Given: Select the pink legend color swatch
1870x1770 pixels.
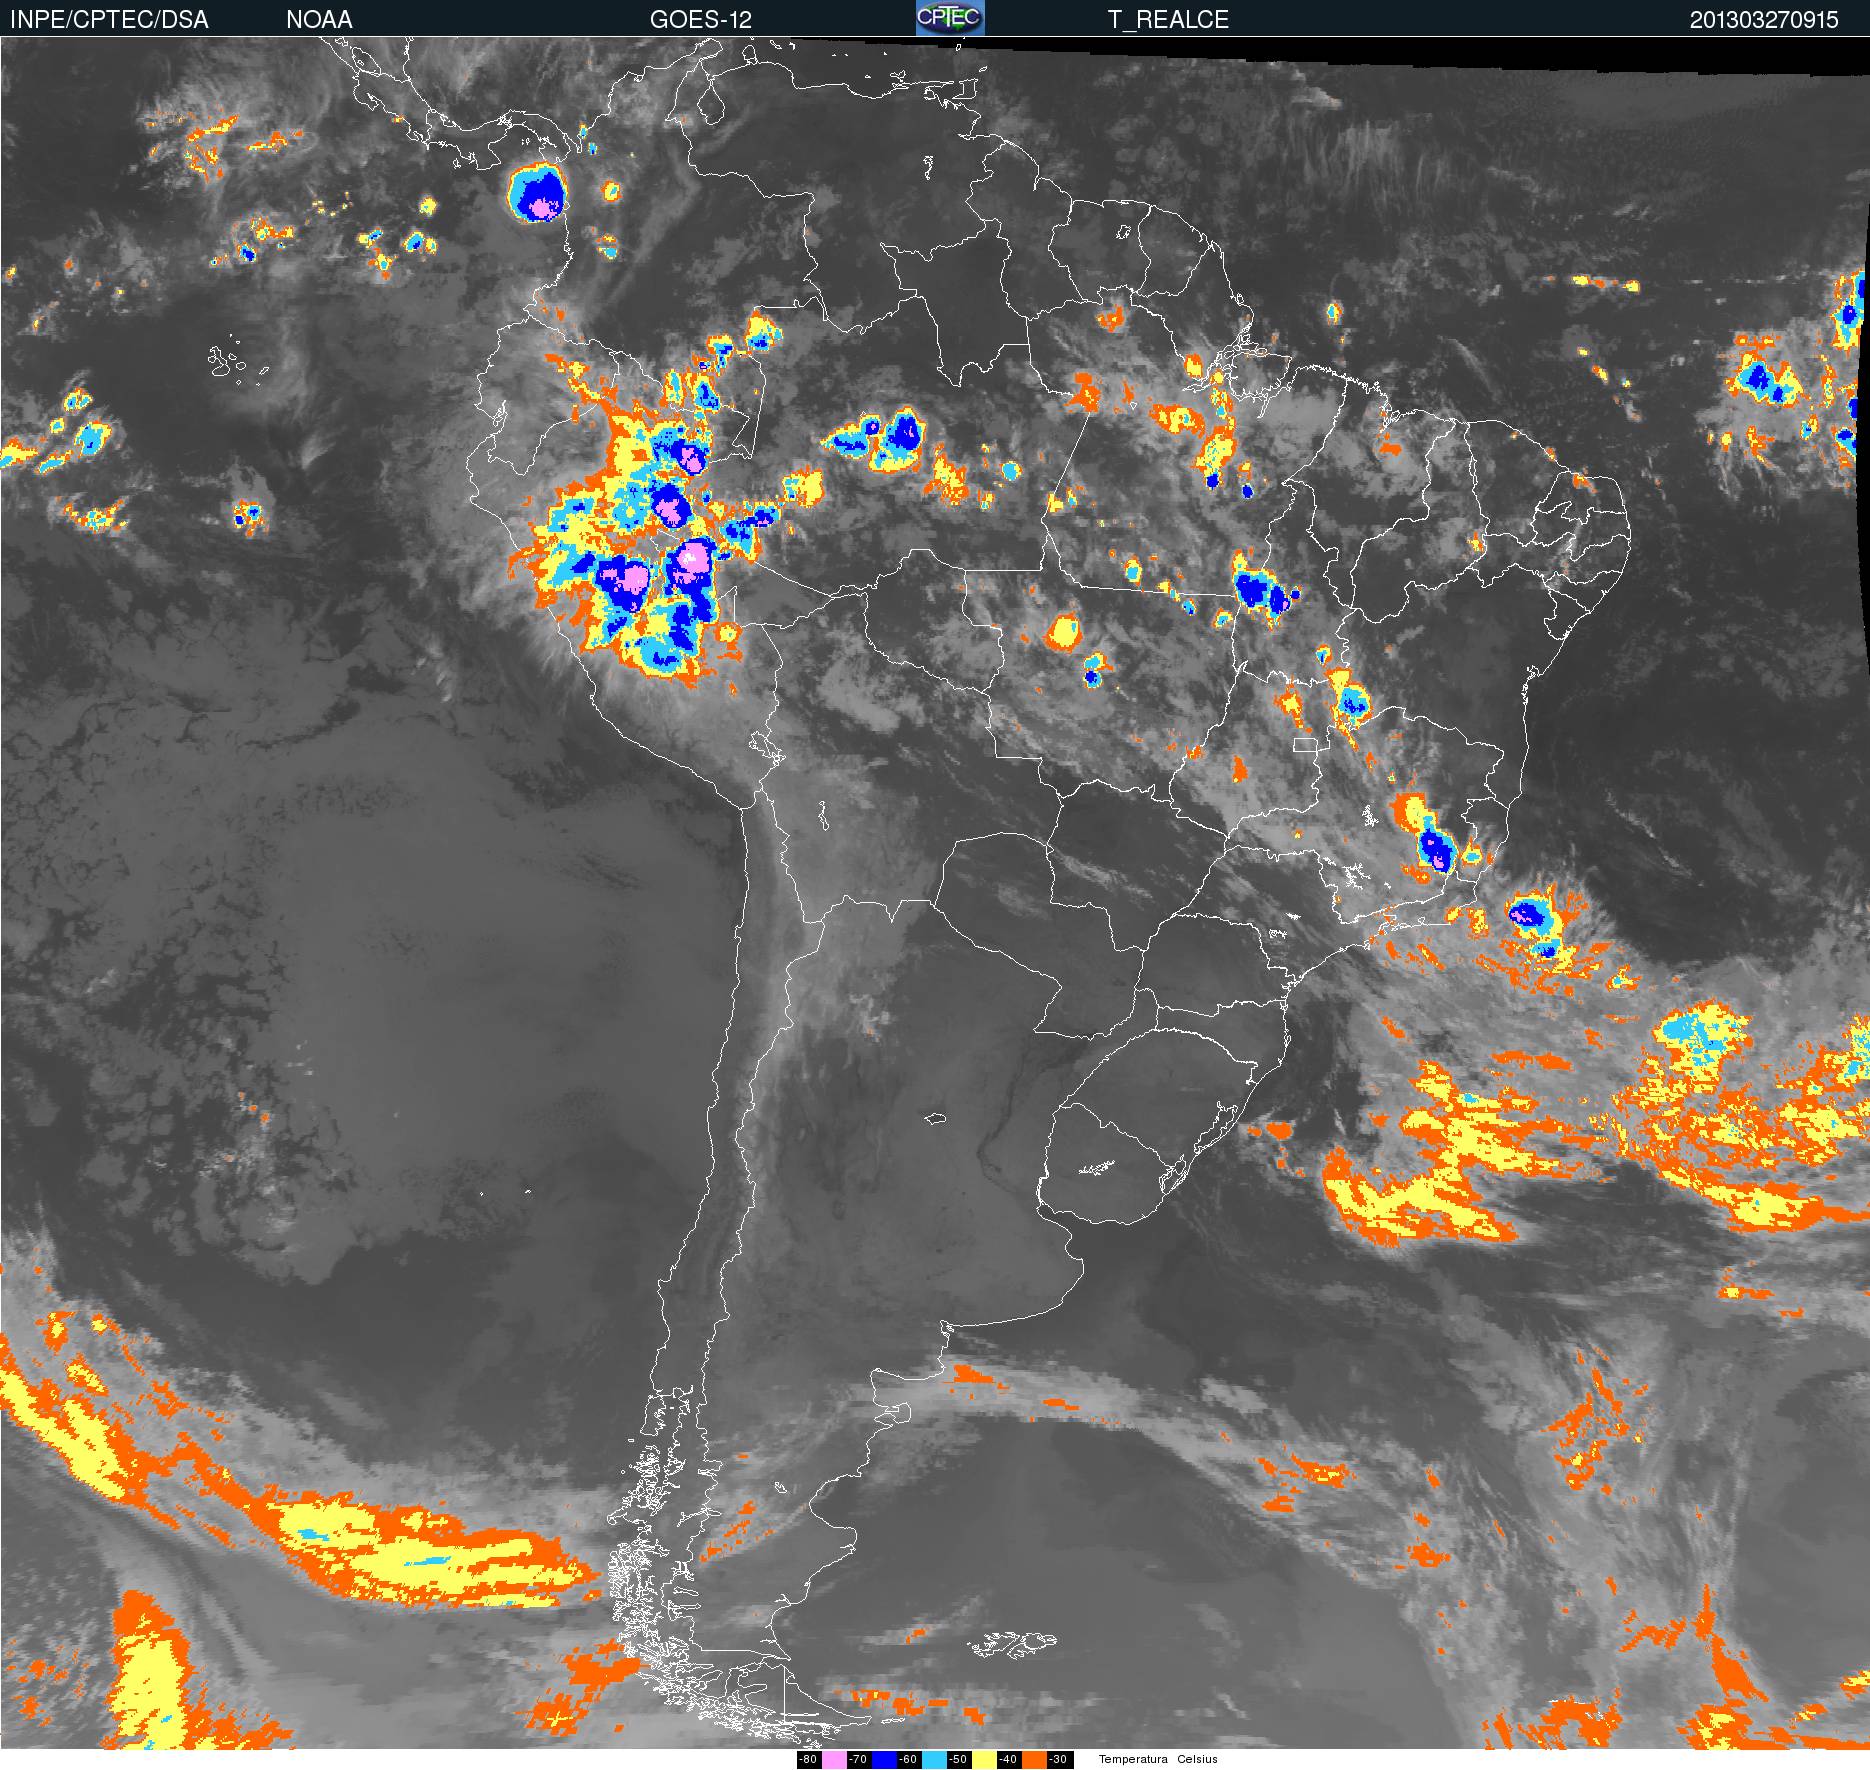Looking at the screenshot, I should click(x=834, y=1760).
